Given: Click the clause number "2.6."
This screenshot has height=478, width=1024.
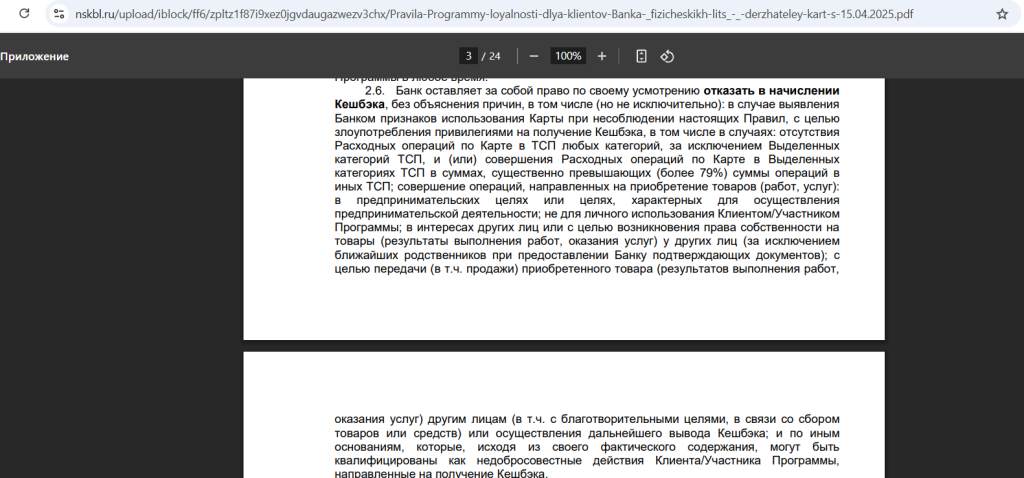Looking at the screenshot, I should (x=375, y=90).
